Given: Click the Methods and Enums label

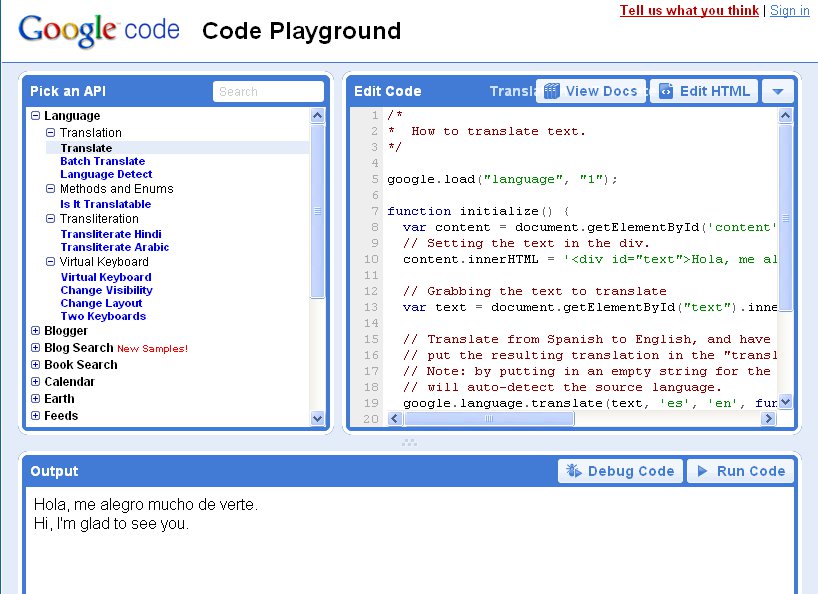Looking at the screenshot, I should (x=117, y=189).
